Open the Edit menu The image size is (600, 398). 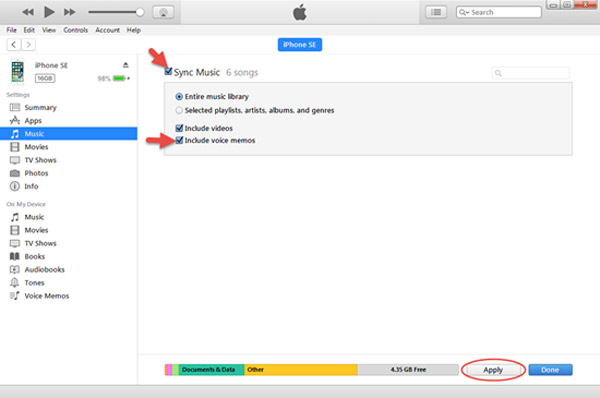(29, 30)
